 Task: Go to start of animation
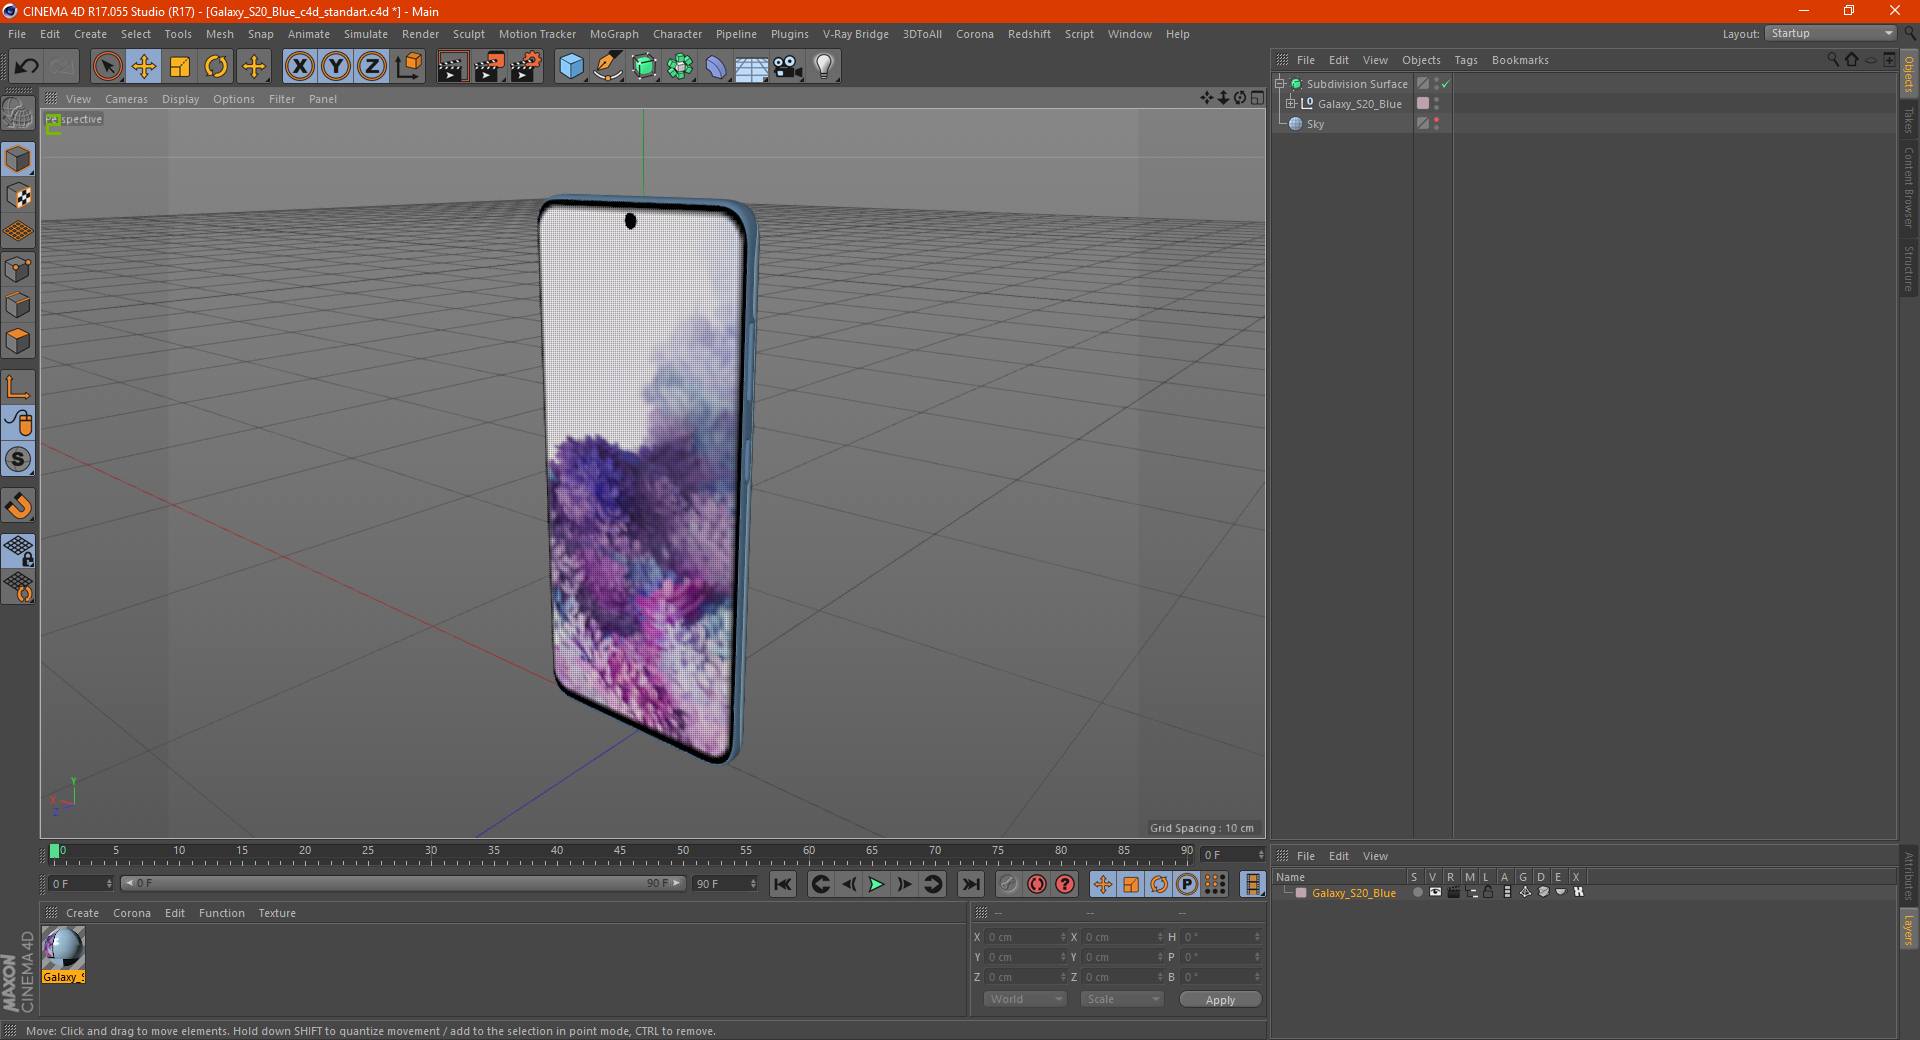click(783, 884)
